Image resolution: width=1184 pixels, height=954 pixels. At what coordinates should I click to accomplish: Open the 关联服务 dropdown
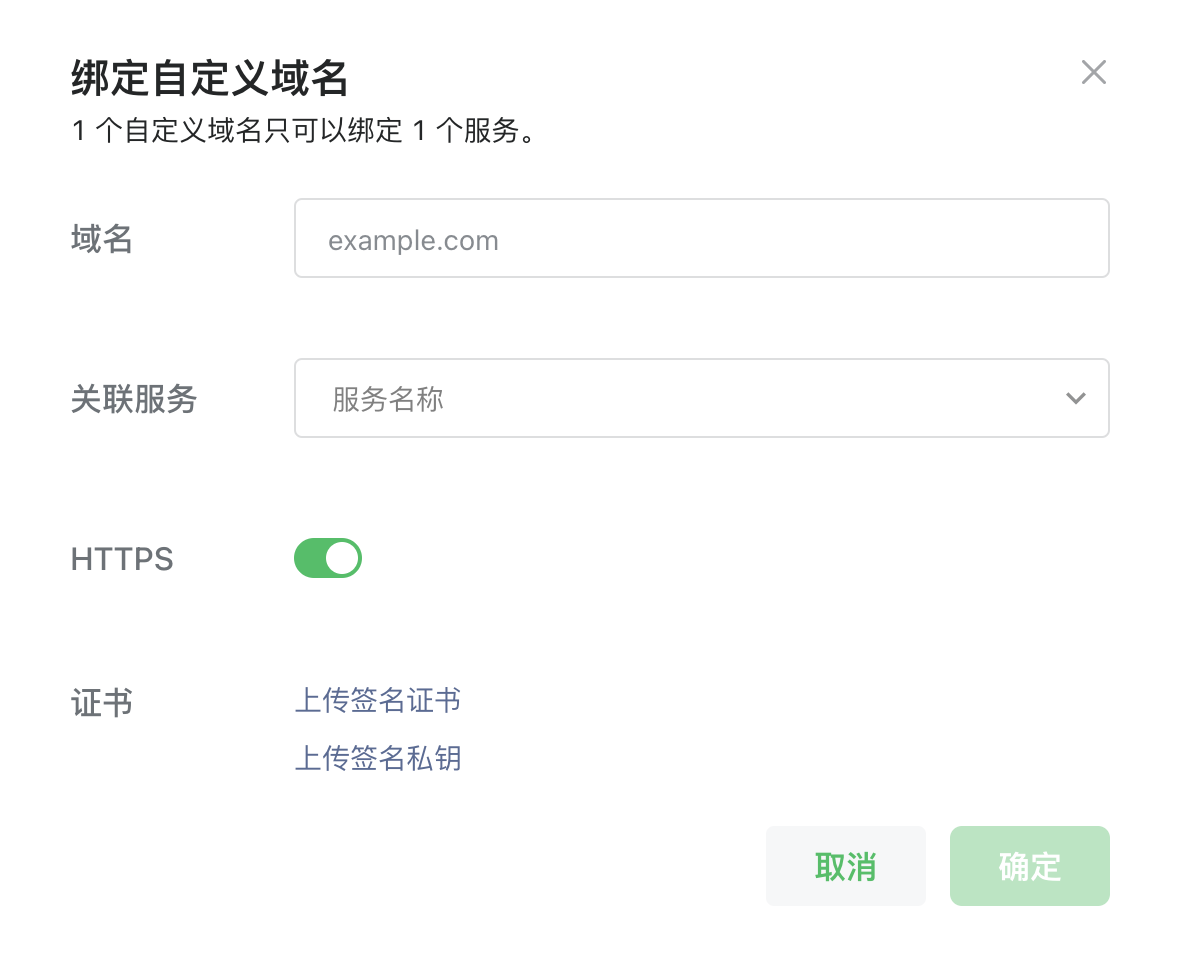[x=700, y=398]
